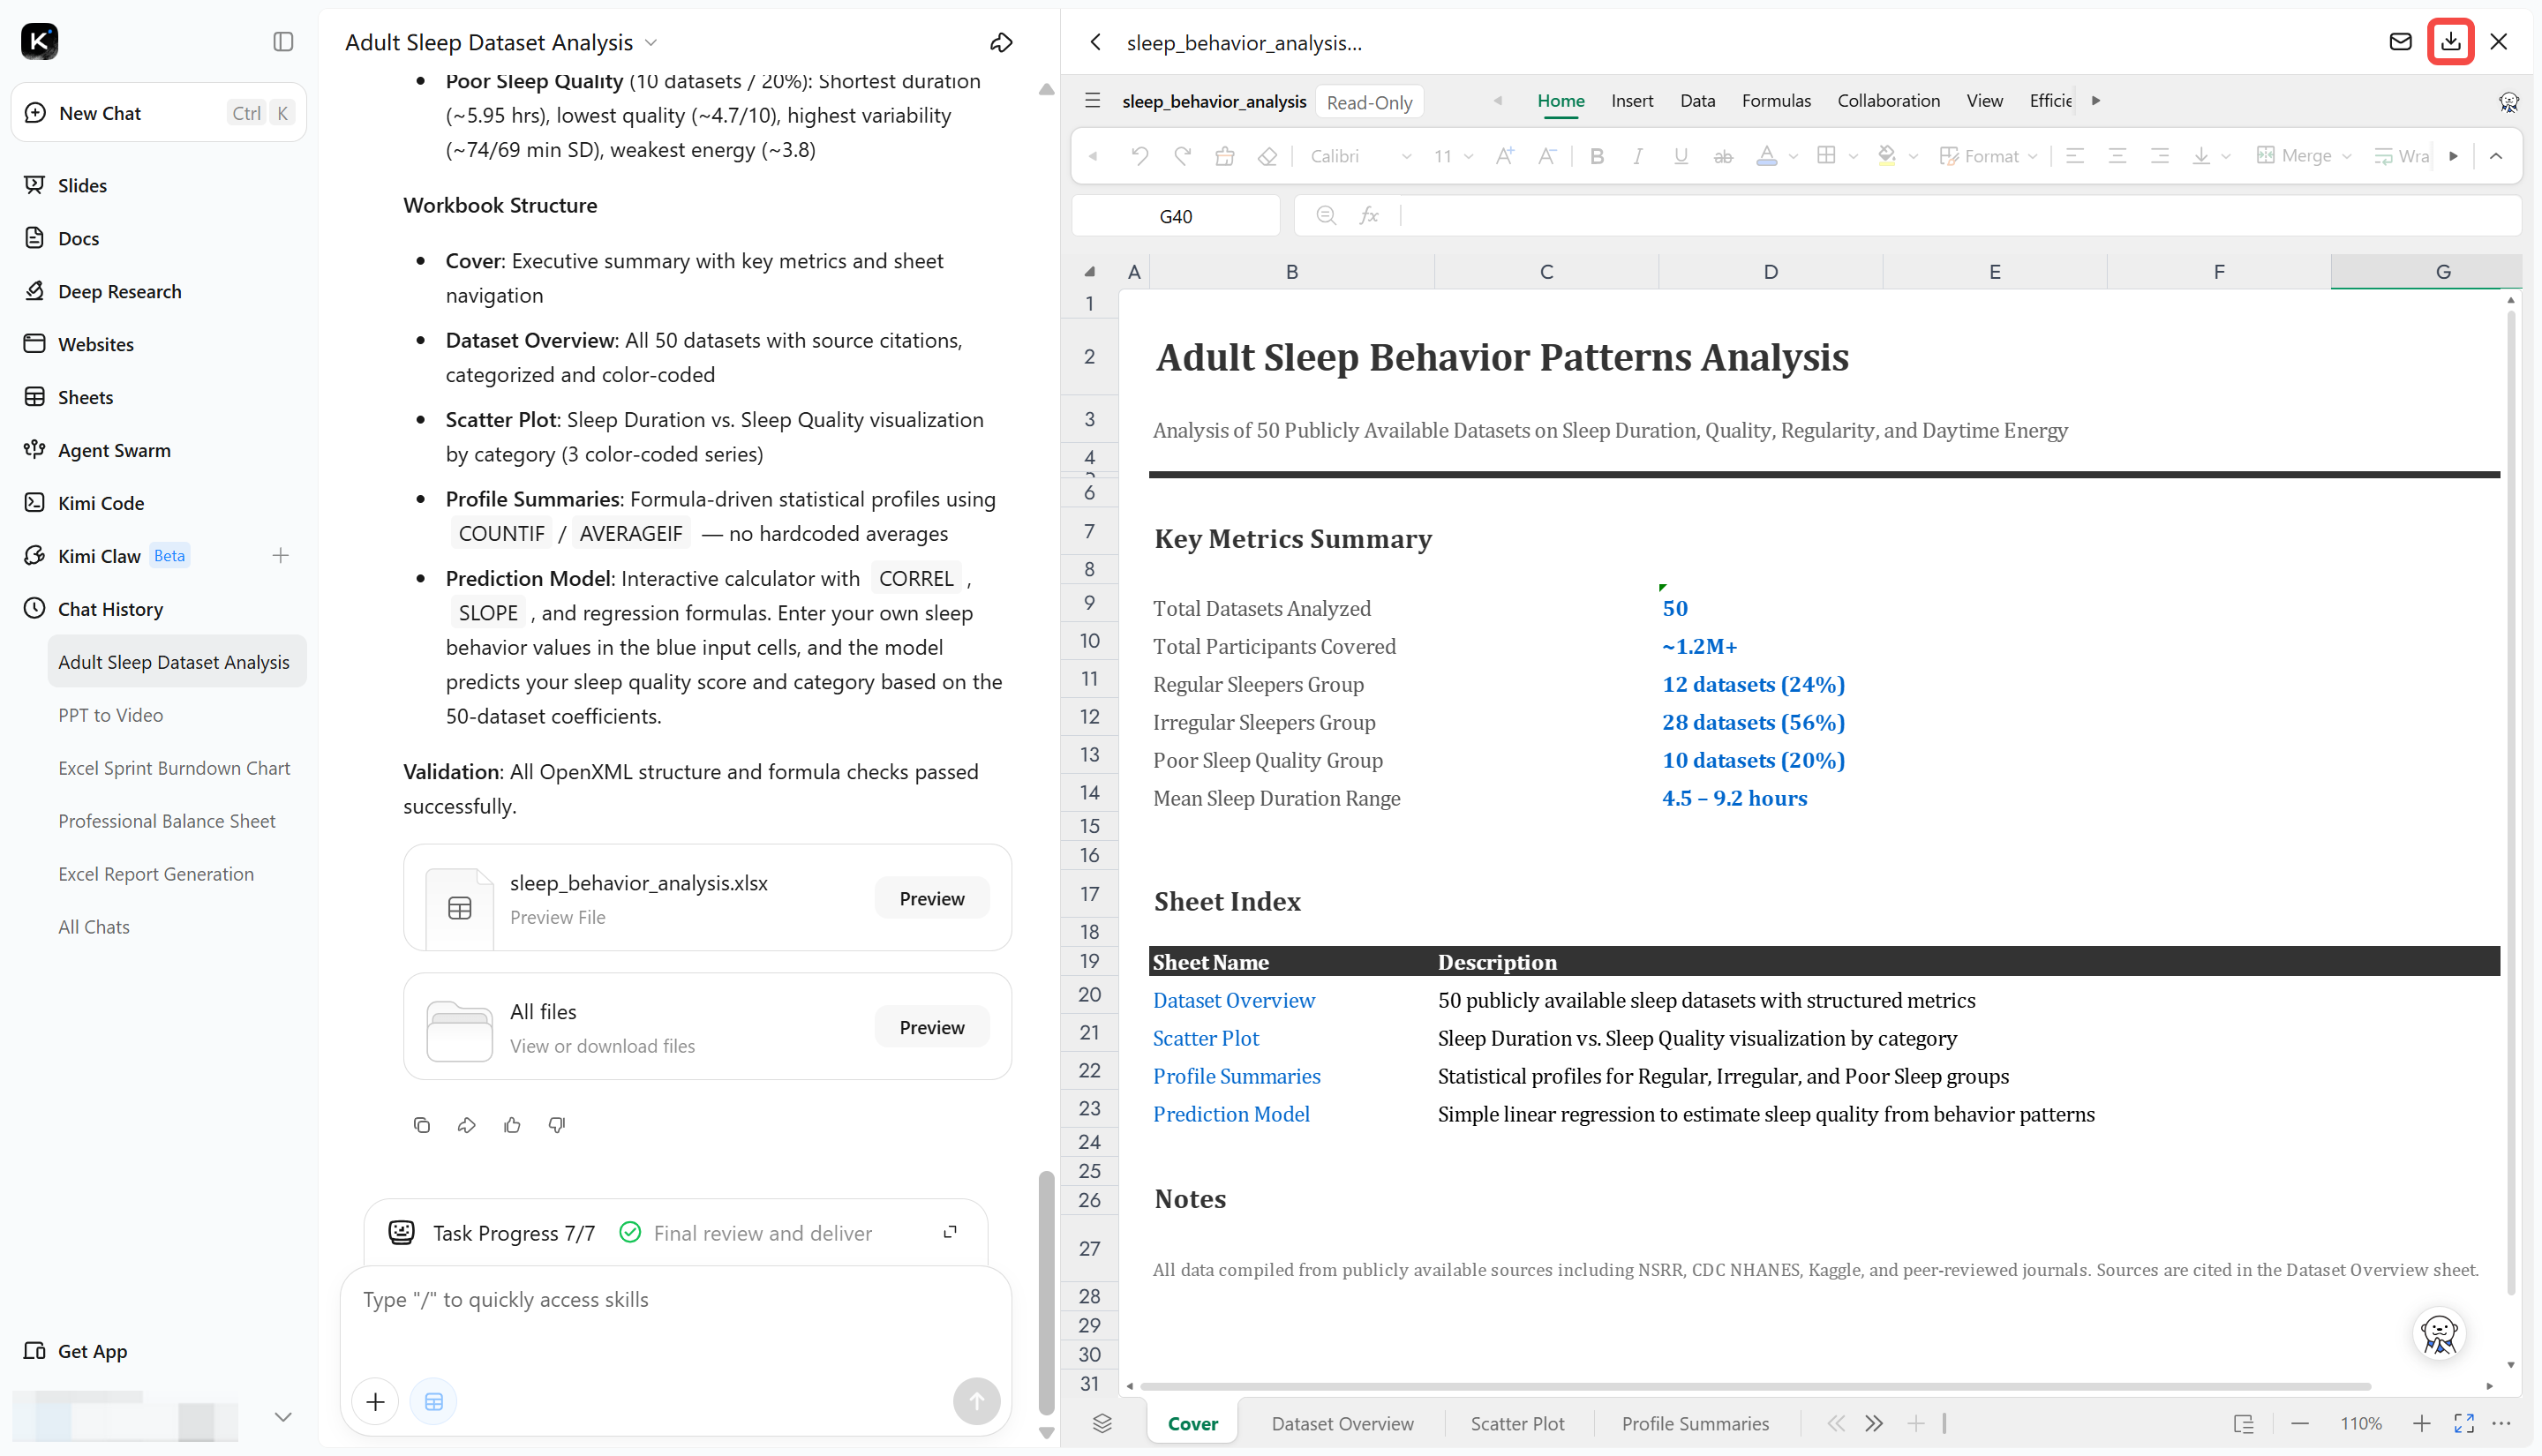Open the sheet list layers icon
The width and height of the screenshot is (2542, 1456).
coord(1102,1423)
